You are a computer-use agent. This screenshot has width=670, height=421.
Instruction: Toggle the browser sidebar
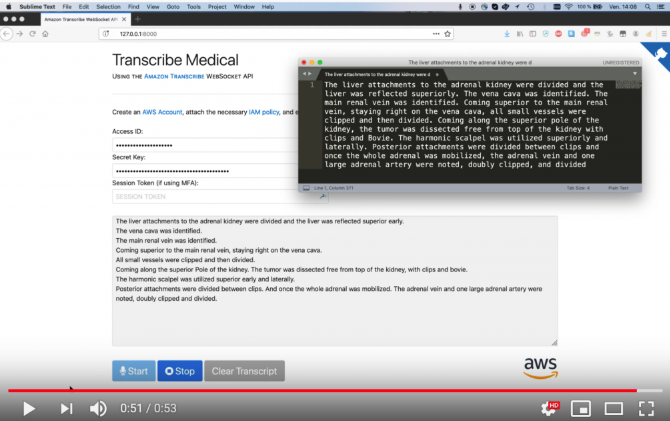532,34
